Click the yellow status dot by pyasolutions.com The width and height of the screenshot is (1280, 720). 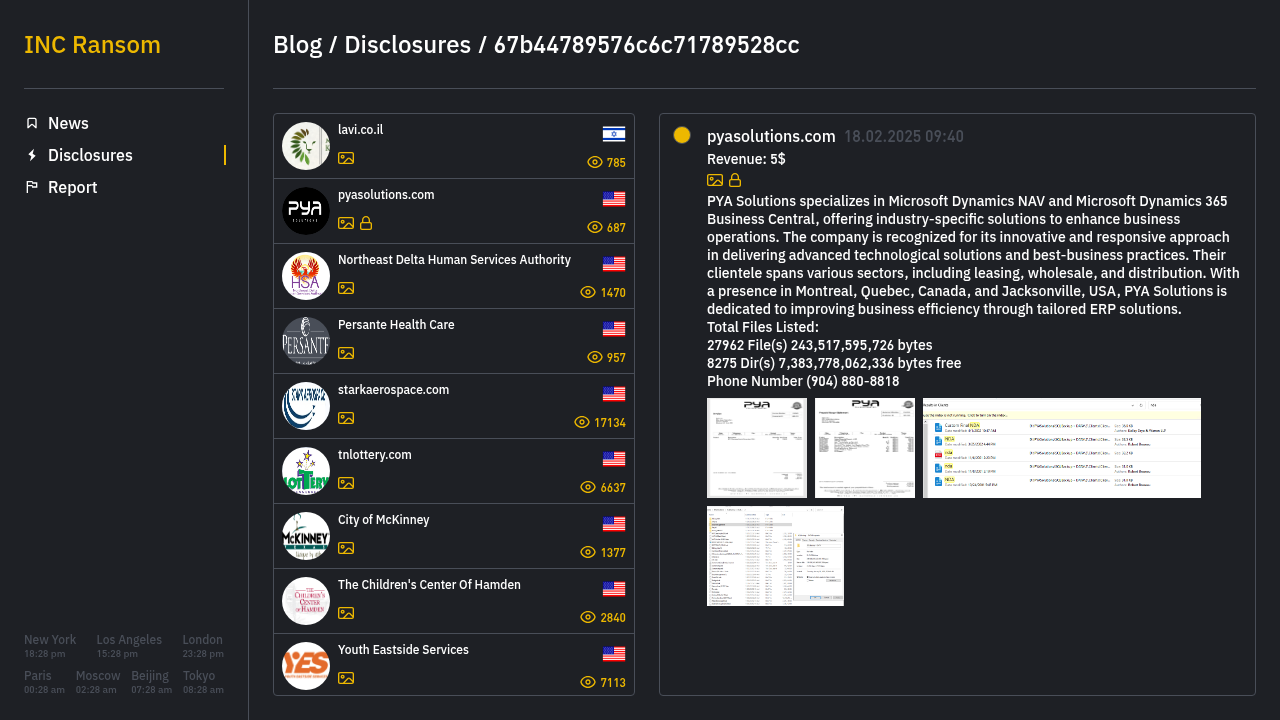[x=682, y=135]
